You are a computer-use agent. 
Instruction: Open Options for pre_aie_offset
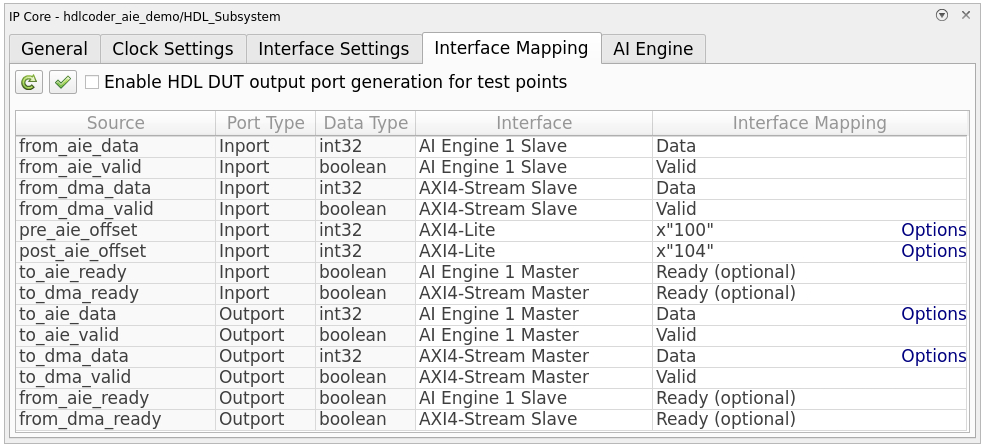click(933, 230)
